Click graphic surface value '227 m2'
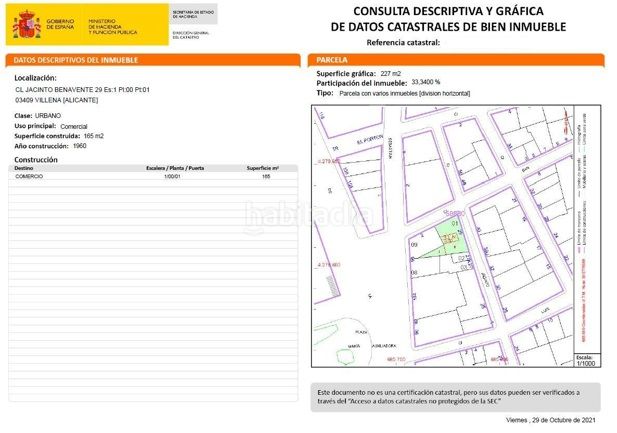The height and width of the screenshot is (433, 617). tap(391, 74)
